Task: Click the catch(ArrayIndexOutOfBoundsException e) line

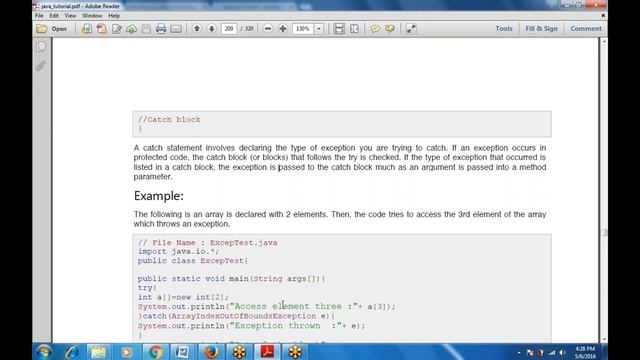Action: point(236,316)
